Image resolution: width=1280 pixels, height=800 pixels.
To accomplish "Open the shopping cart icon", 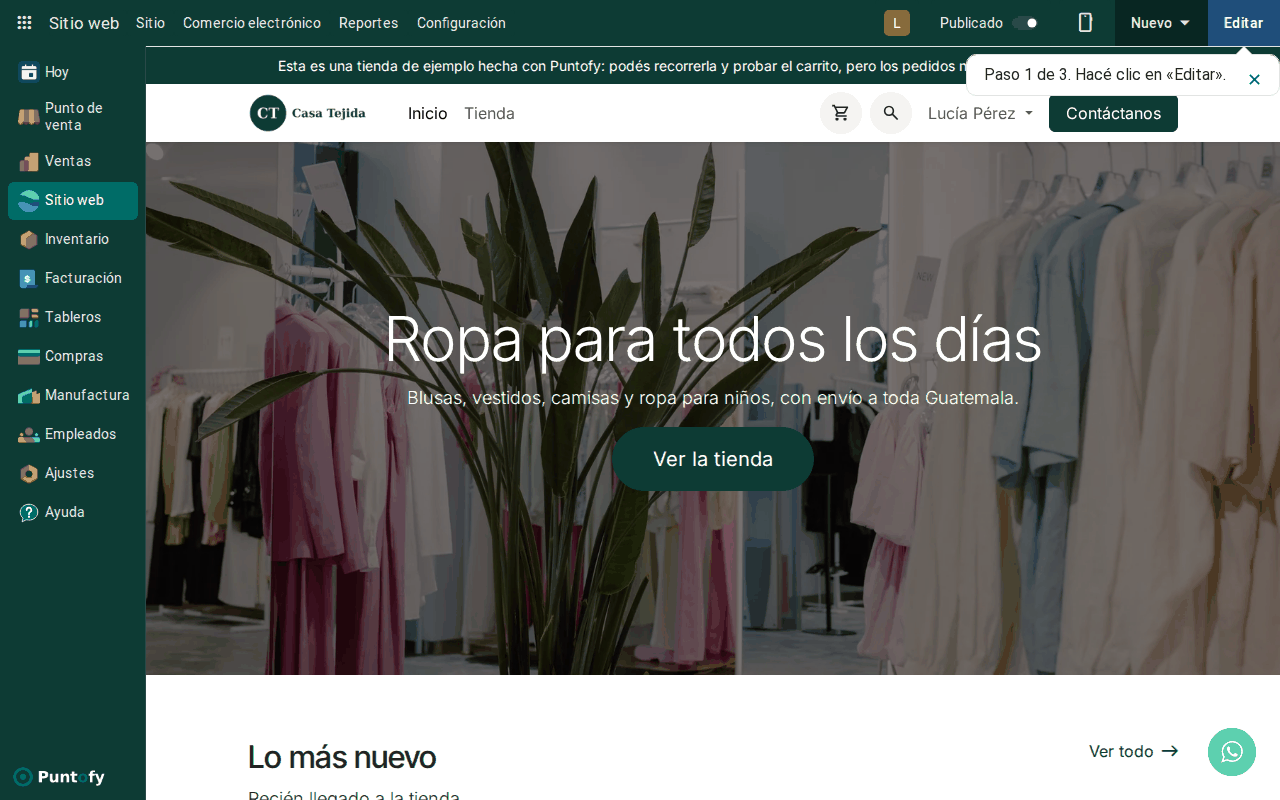I will pyautogui.click(x=841, y=113).
